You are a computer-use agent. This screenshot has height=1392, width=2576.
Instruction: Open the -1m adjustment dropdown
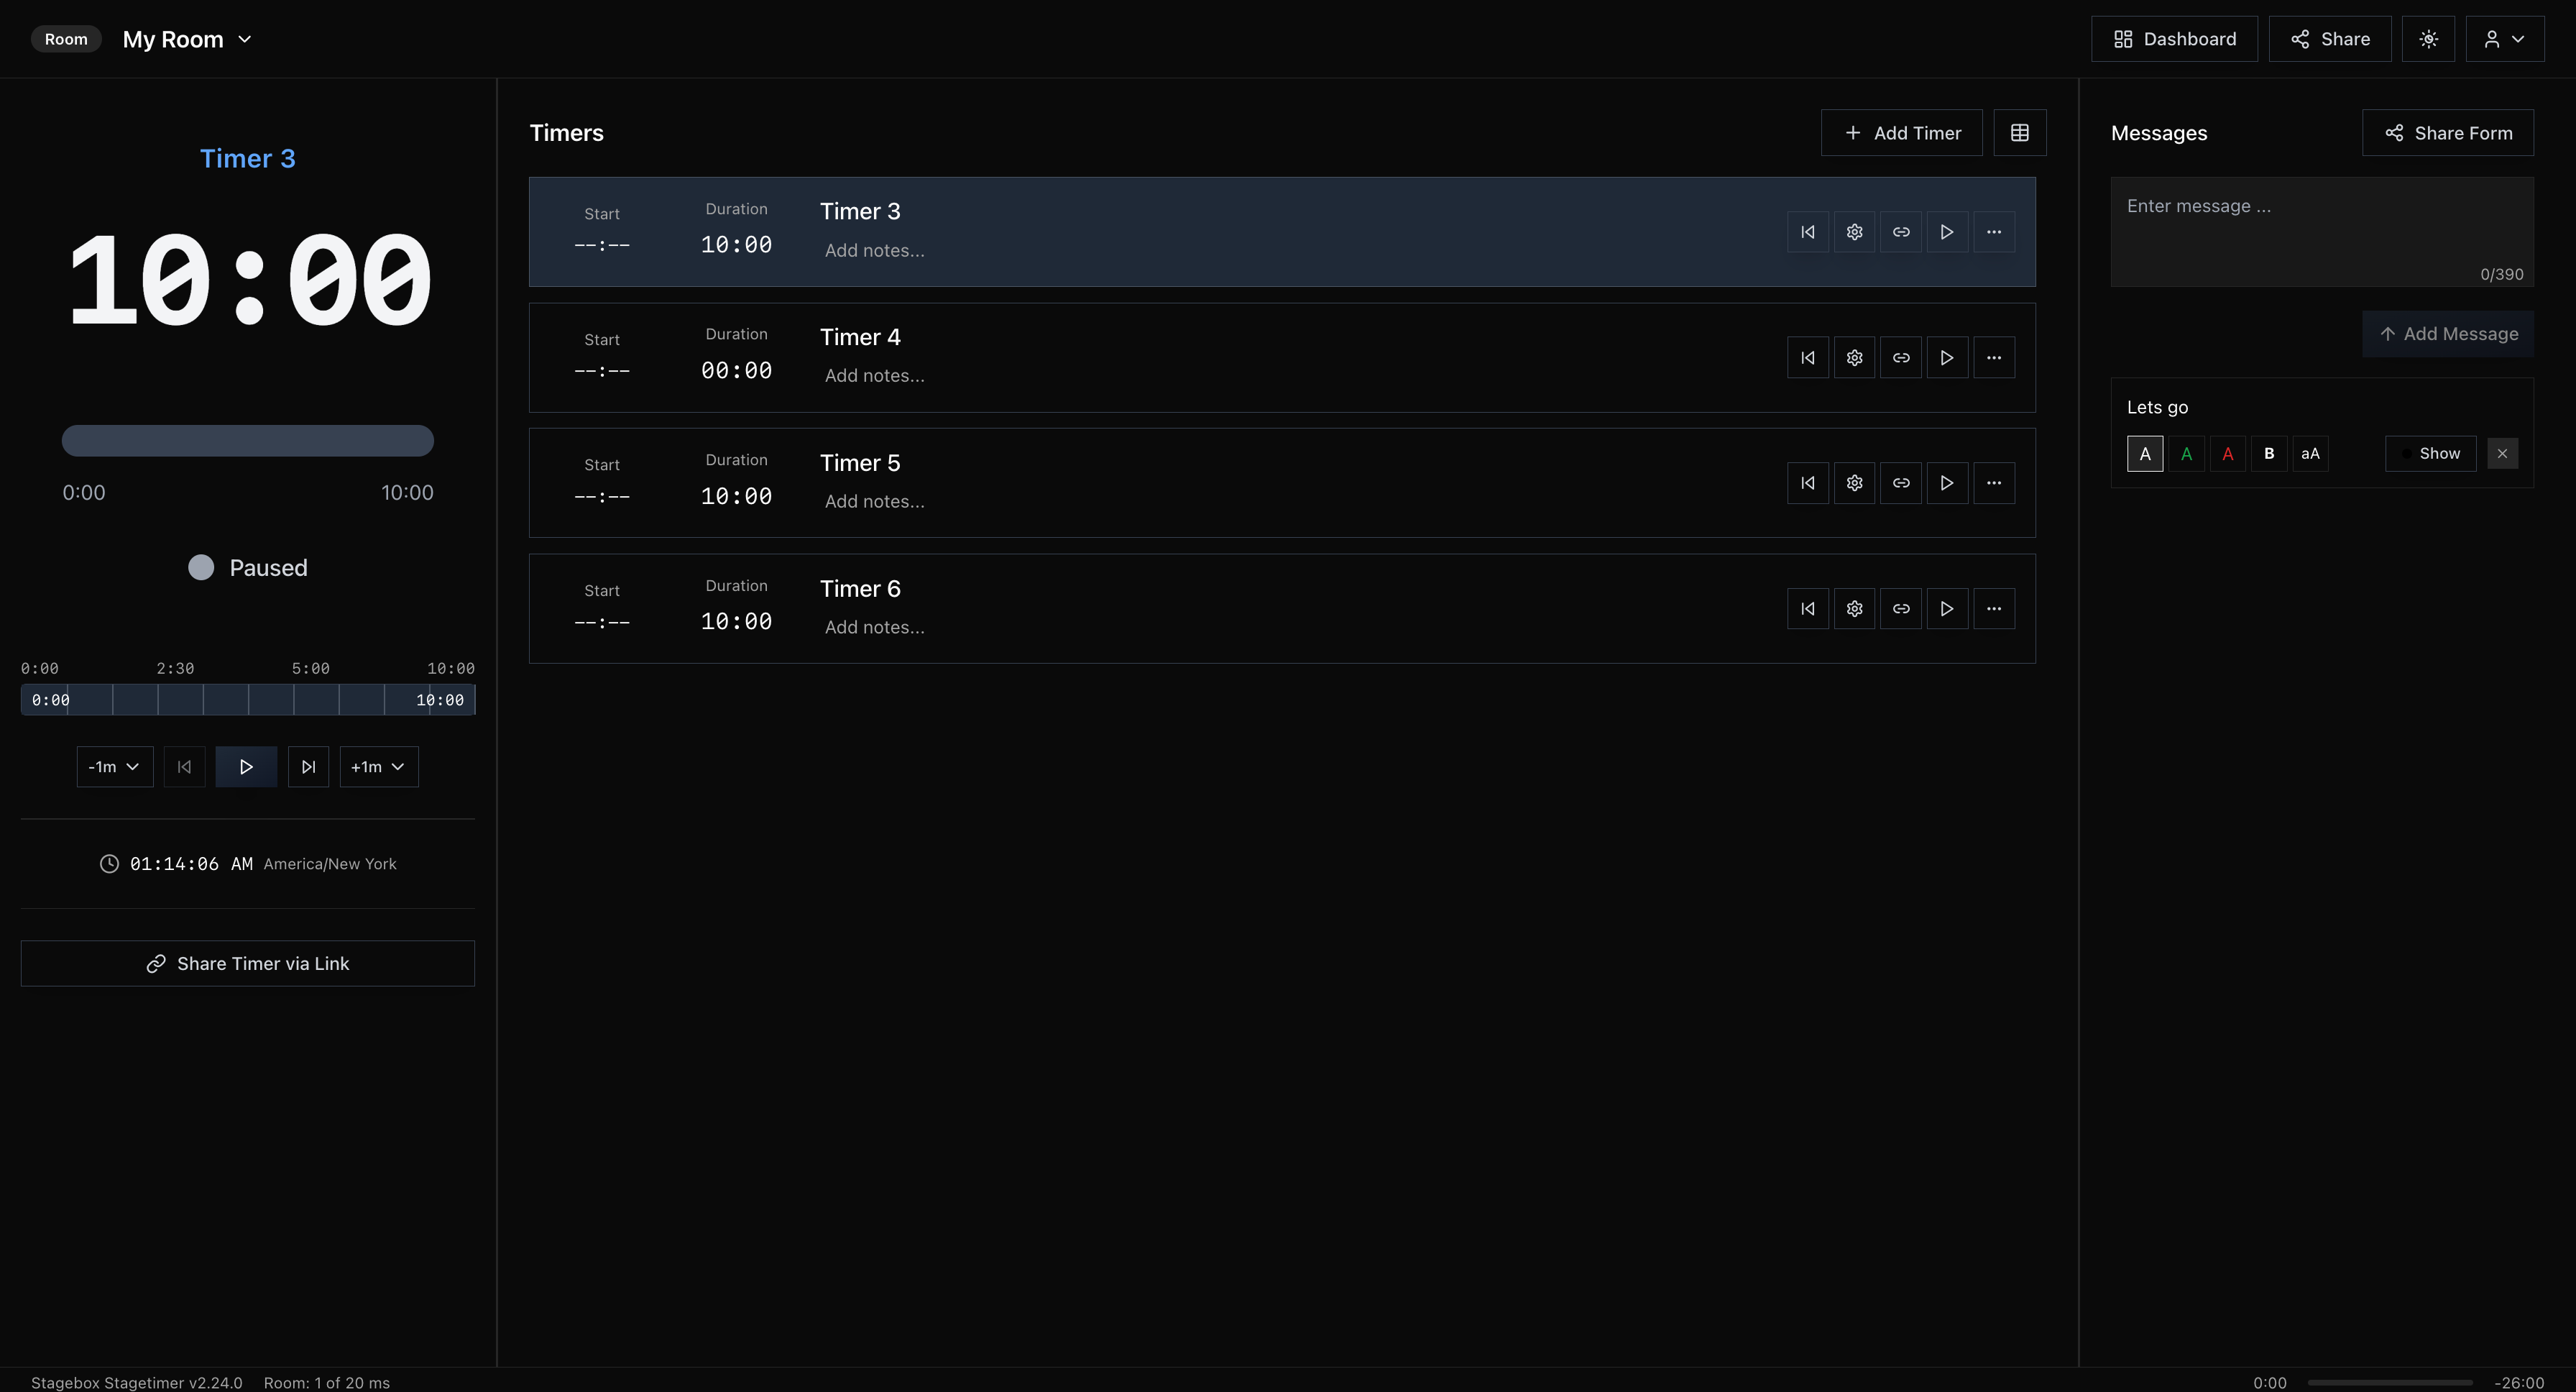coord(114,767)
